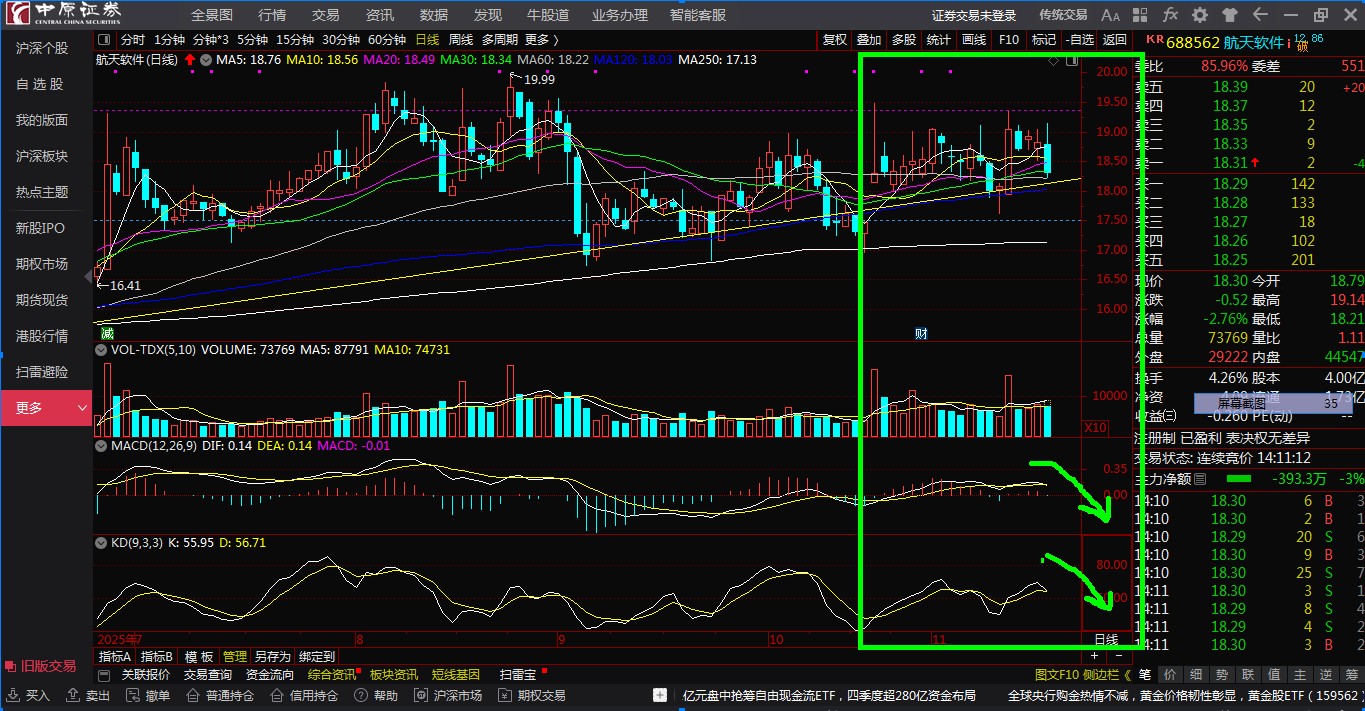
Task: Open the VOL-TDX indicator dropdown circle
Action: point(101,351)
